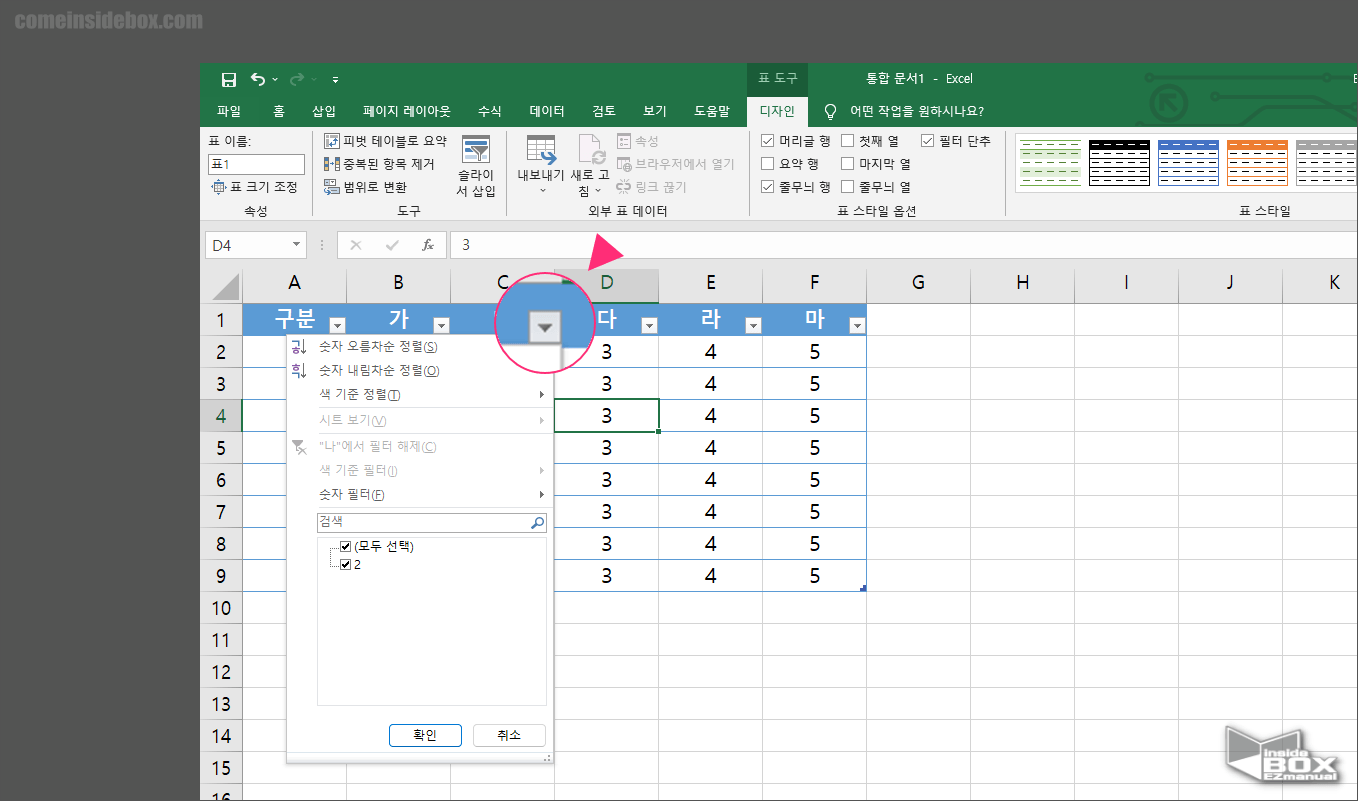Click the formula bar showing 3
The image size is (1358, 801).
(x=904, y=245)
